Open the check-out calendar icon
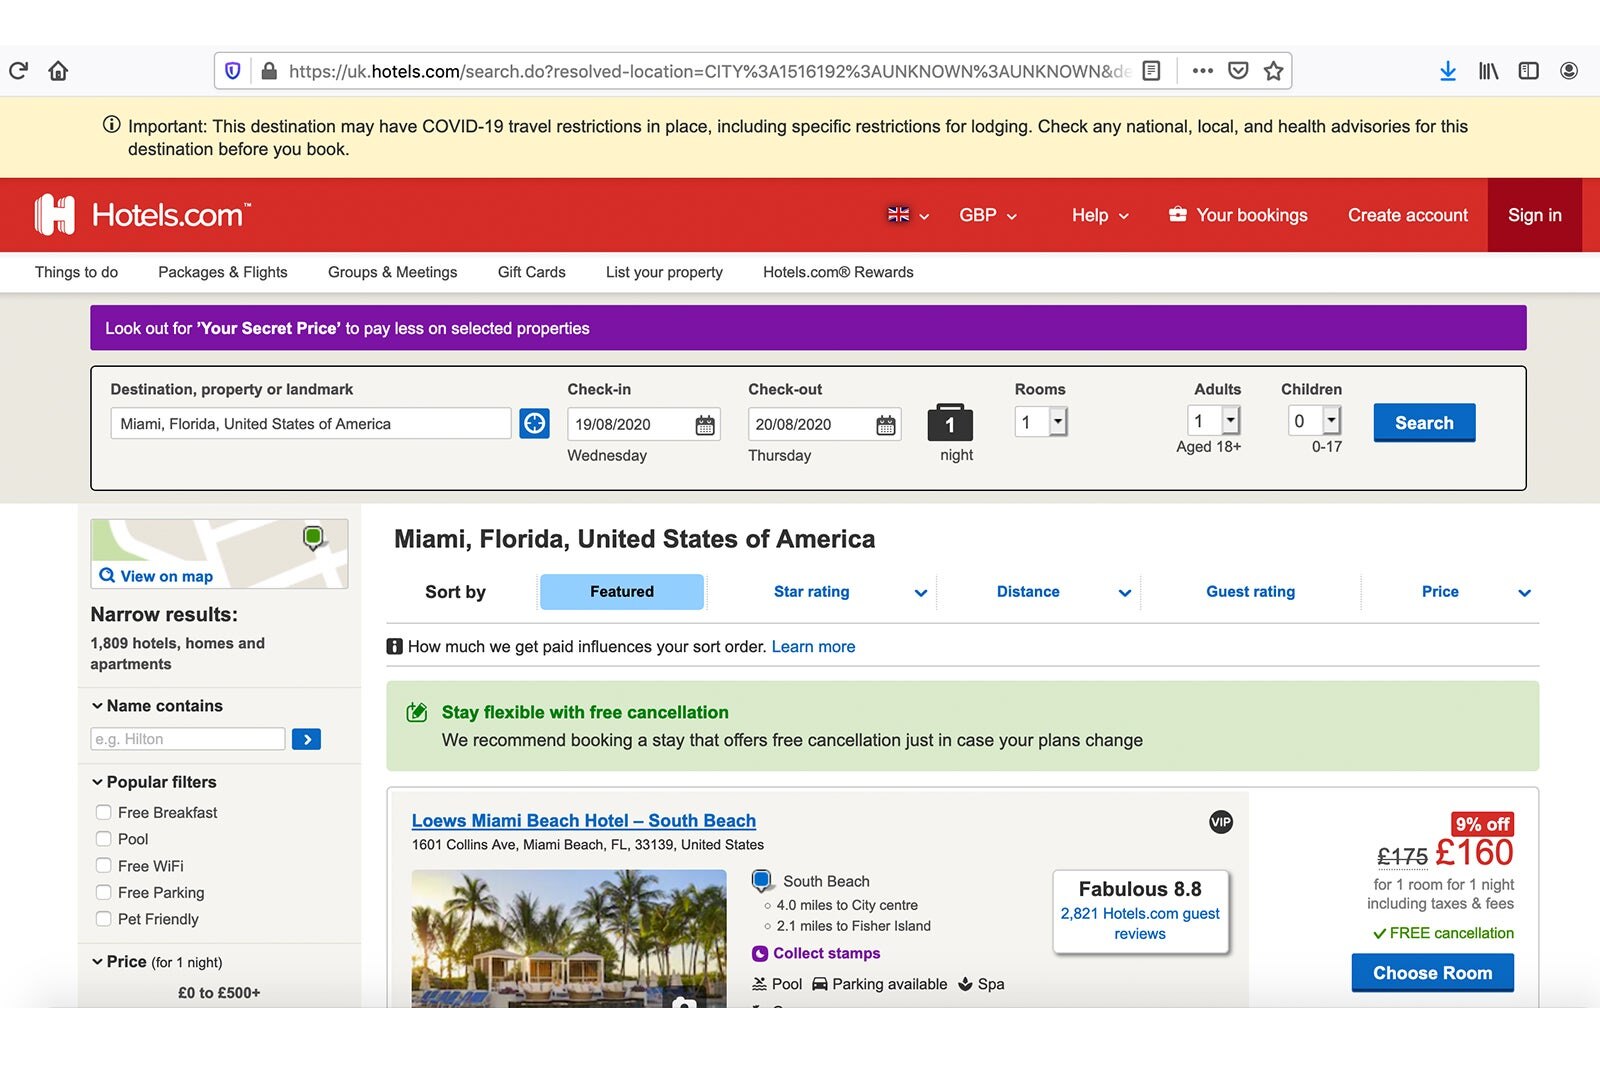 pyautogui.click(x=886, y=425)
